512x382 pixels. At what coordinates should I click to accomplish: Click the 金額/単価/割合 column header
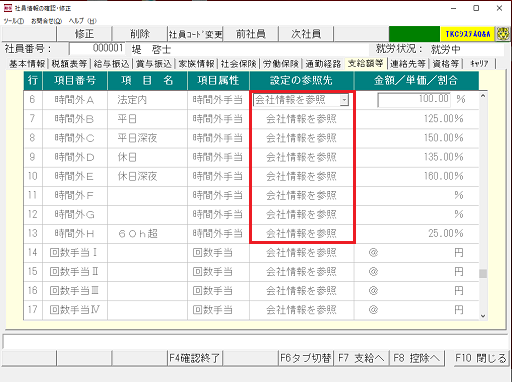click(416, 80)
